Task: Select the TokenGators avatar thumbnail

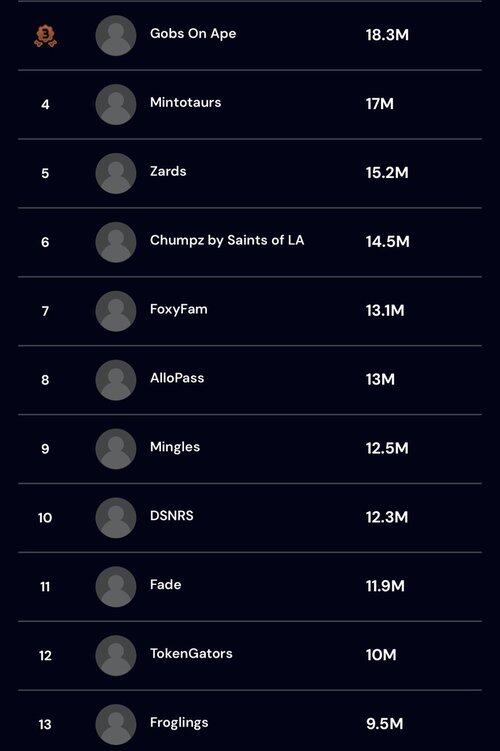Action: (116, 656)
